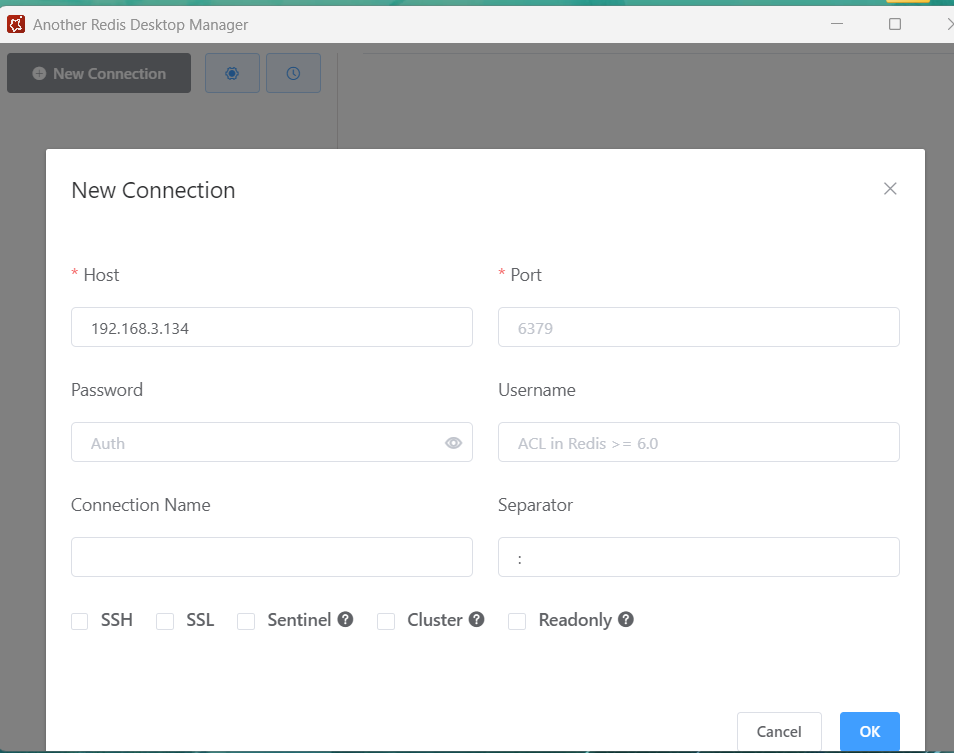The image size is (954, 753).
Task: Click the Connection Name label
Action: [x=141, y=505]
